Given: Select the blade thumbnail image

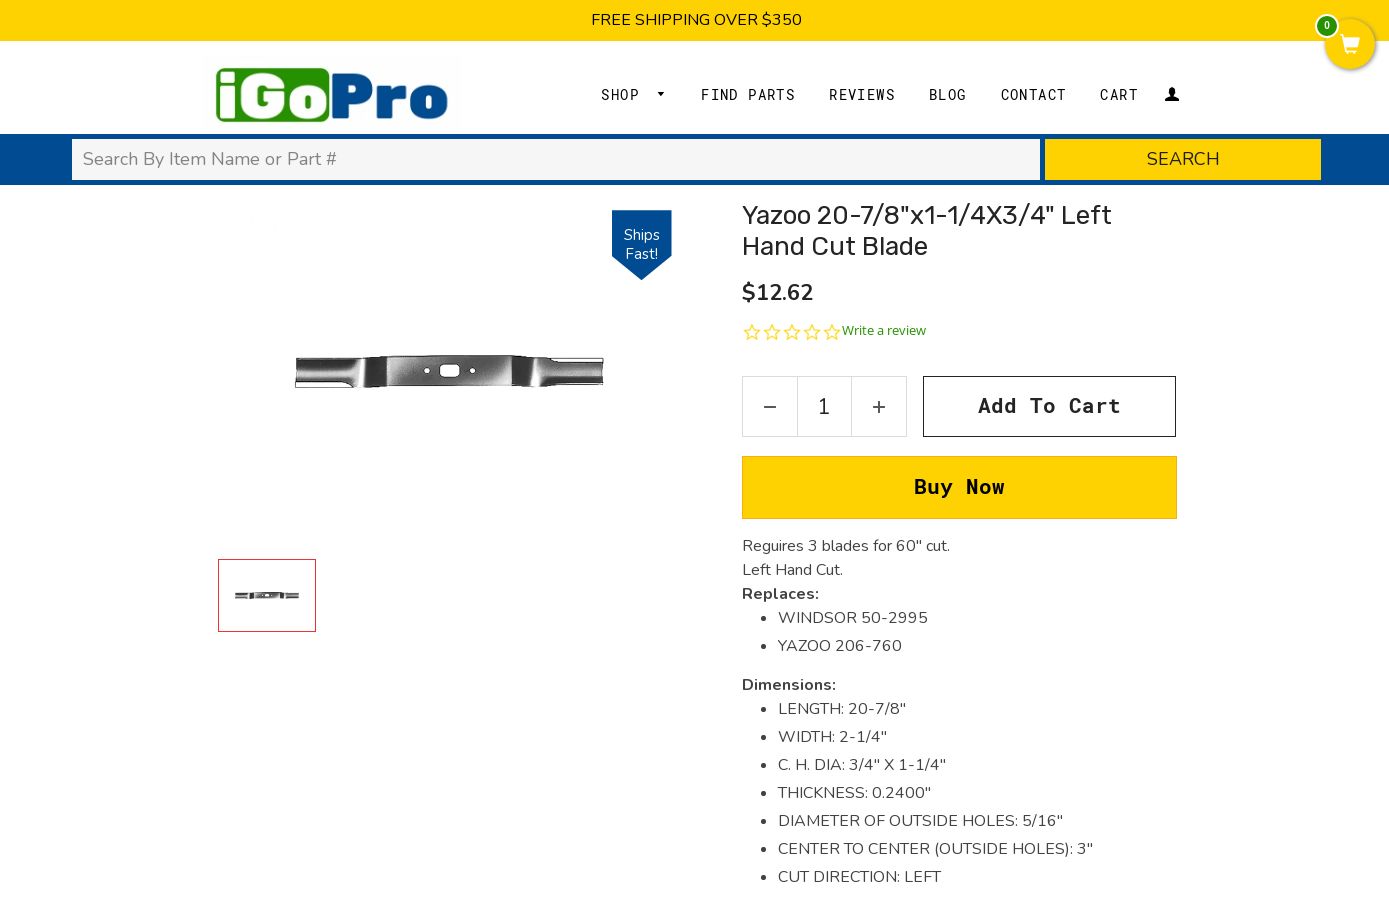Looking at the screenshot, I should [x=267, y=596].
